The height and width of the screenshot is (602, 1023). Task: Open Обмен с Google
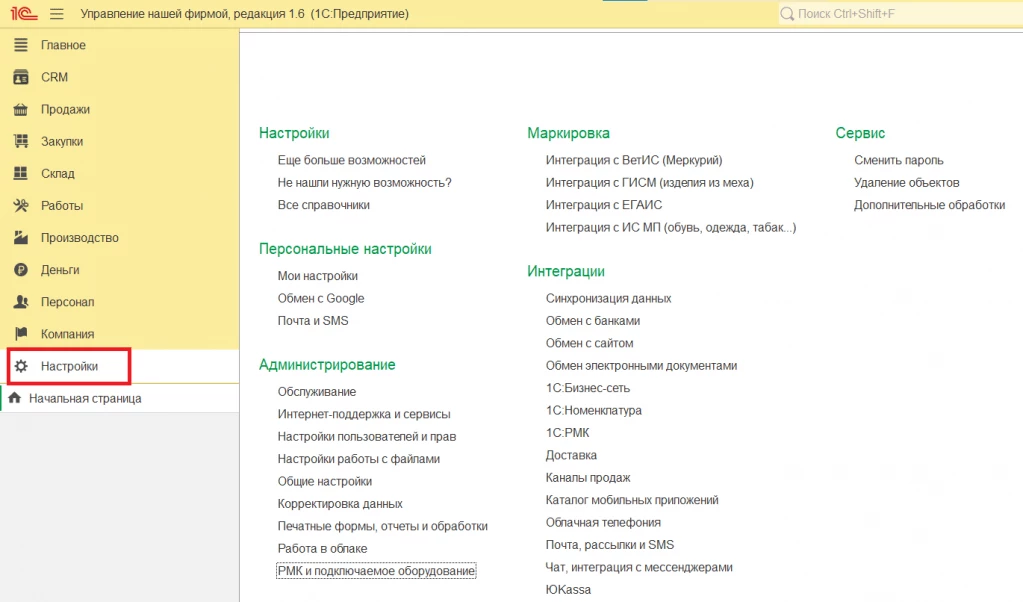click(321, 299)
